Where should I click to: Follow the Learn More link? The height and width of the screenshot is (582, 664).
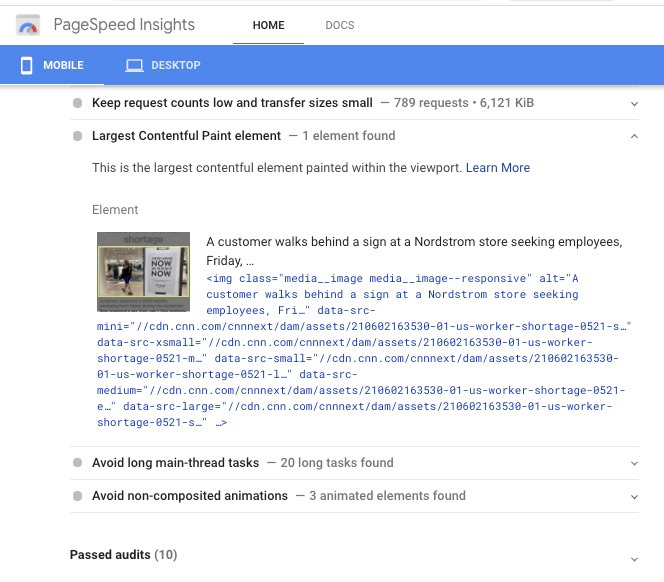click(x=497, y=168)
